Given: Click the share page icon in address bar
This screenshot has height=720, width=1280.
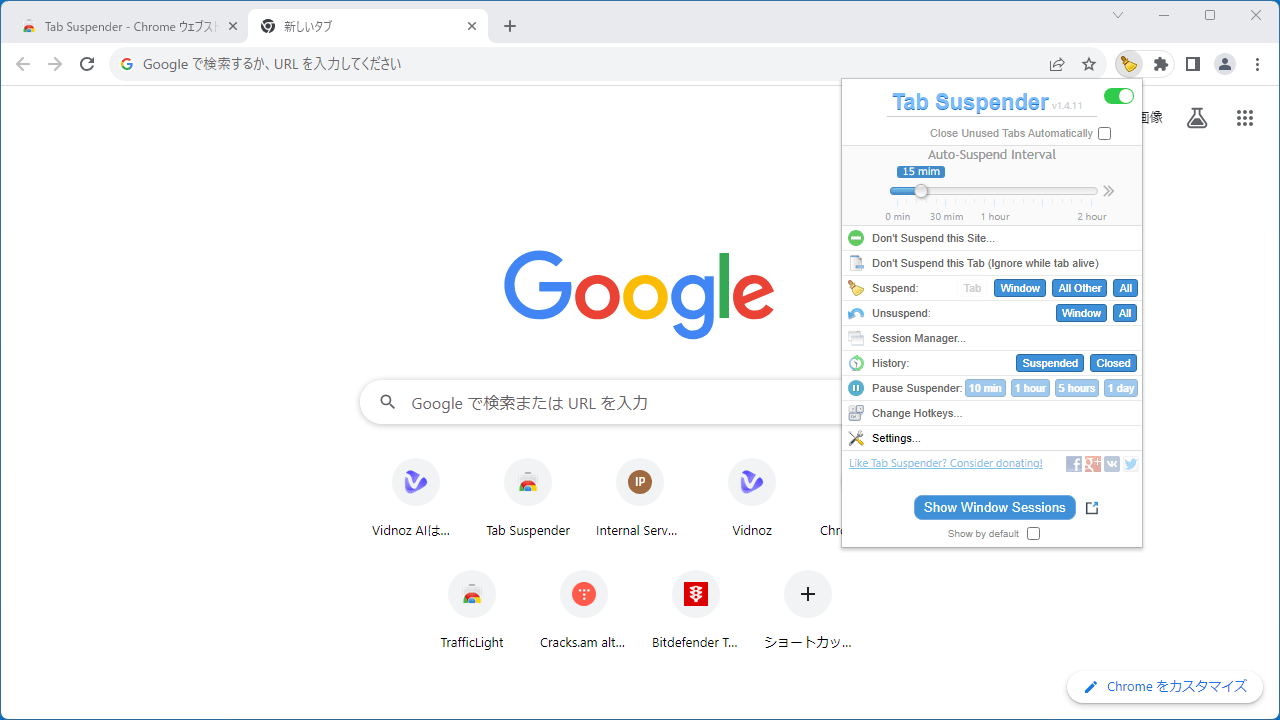Looking at the screenshot, I should pos(1057,64).
